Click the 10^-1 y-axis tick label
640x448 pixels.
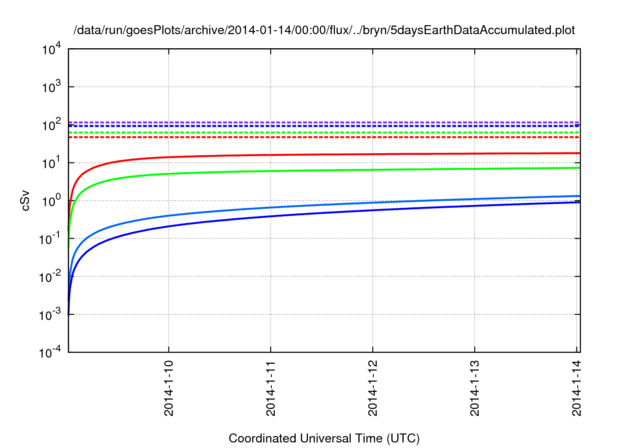coord(51,239)
